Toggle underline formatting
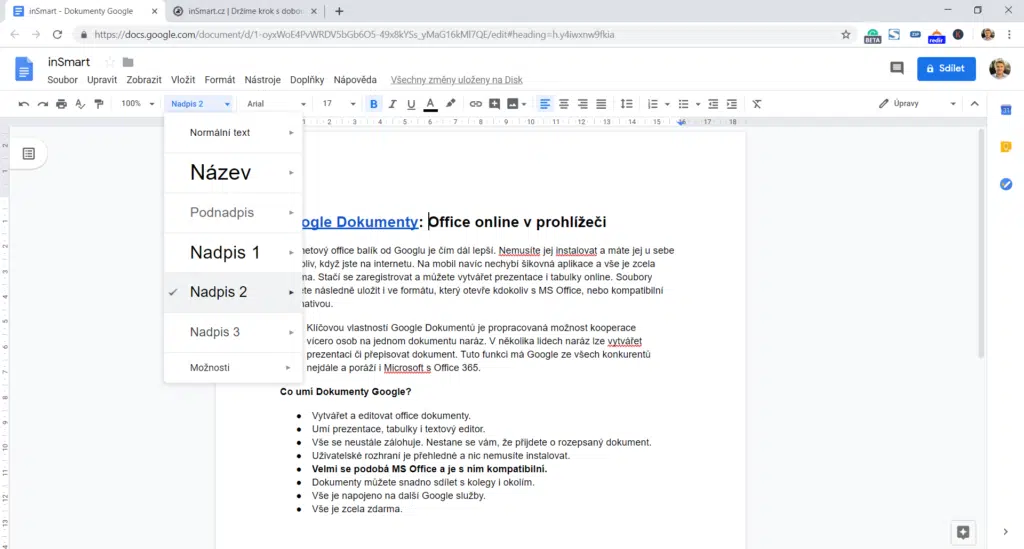Image resolution: width=1024 pixels, height=549 pixels. point(411,104)
